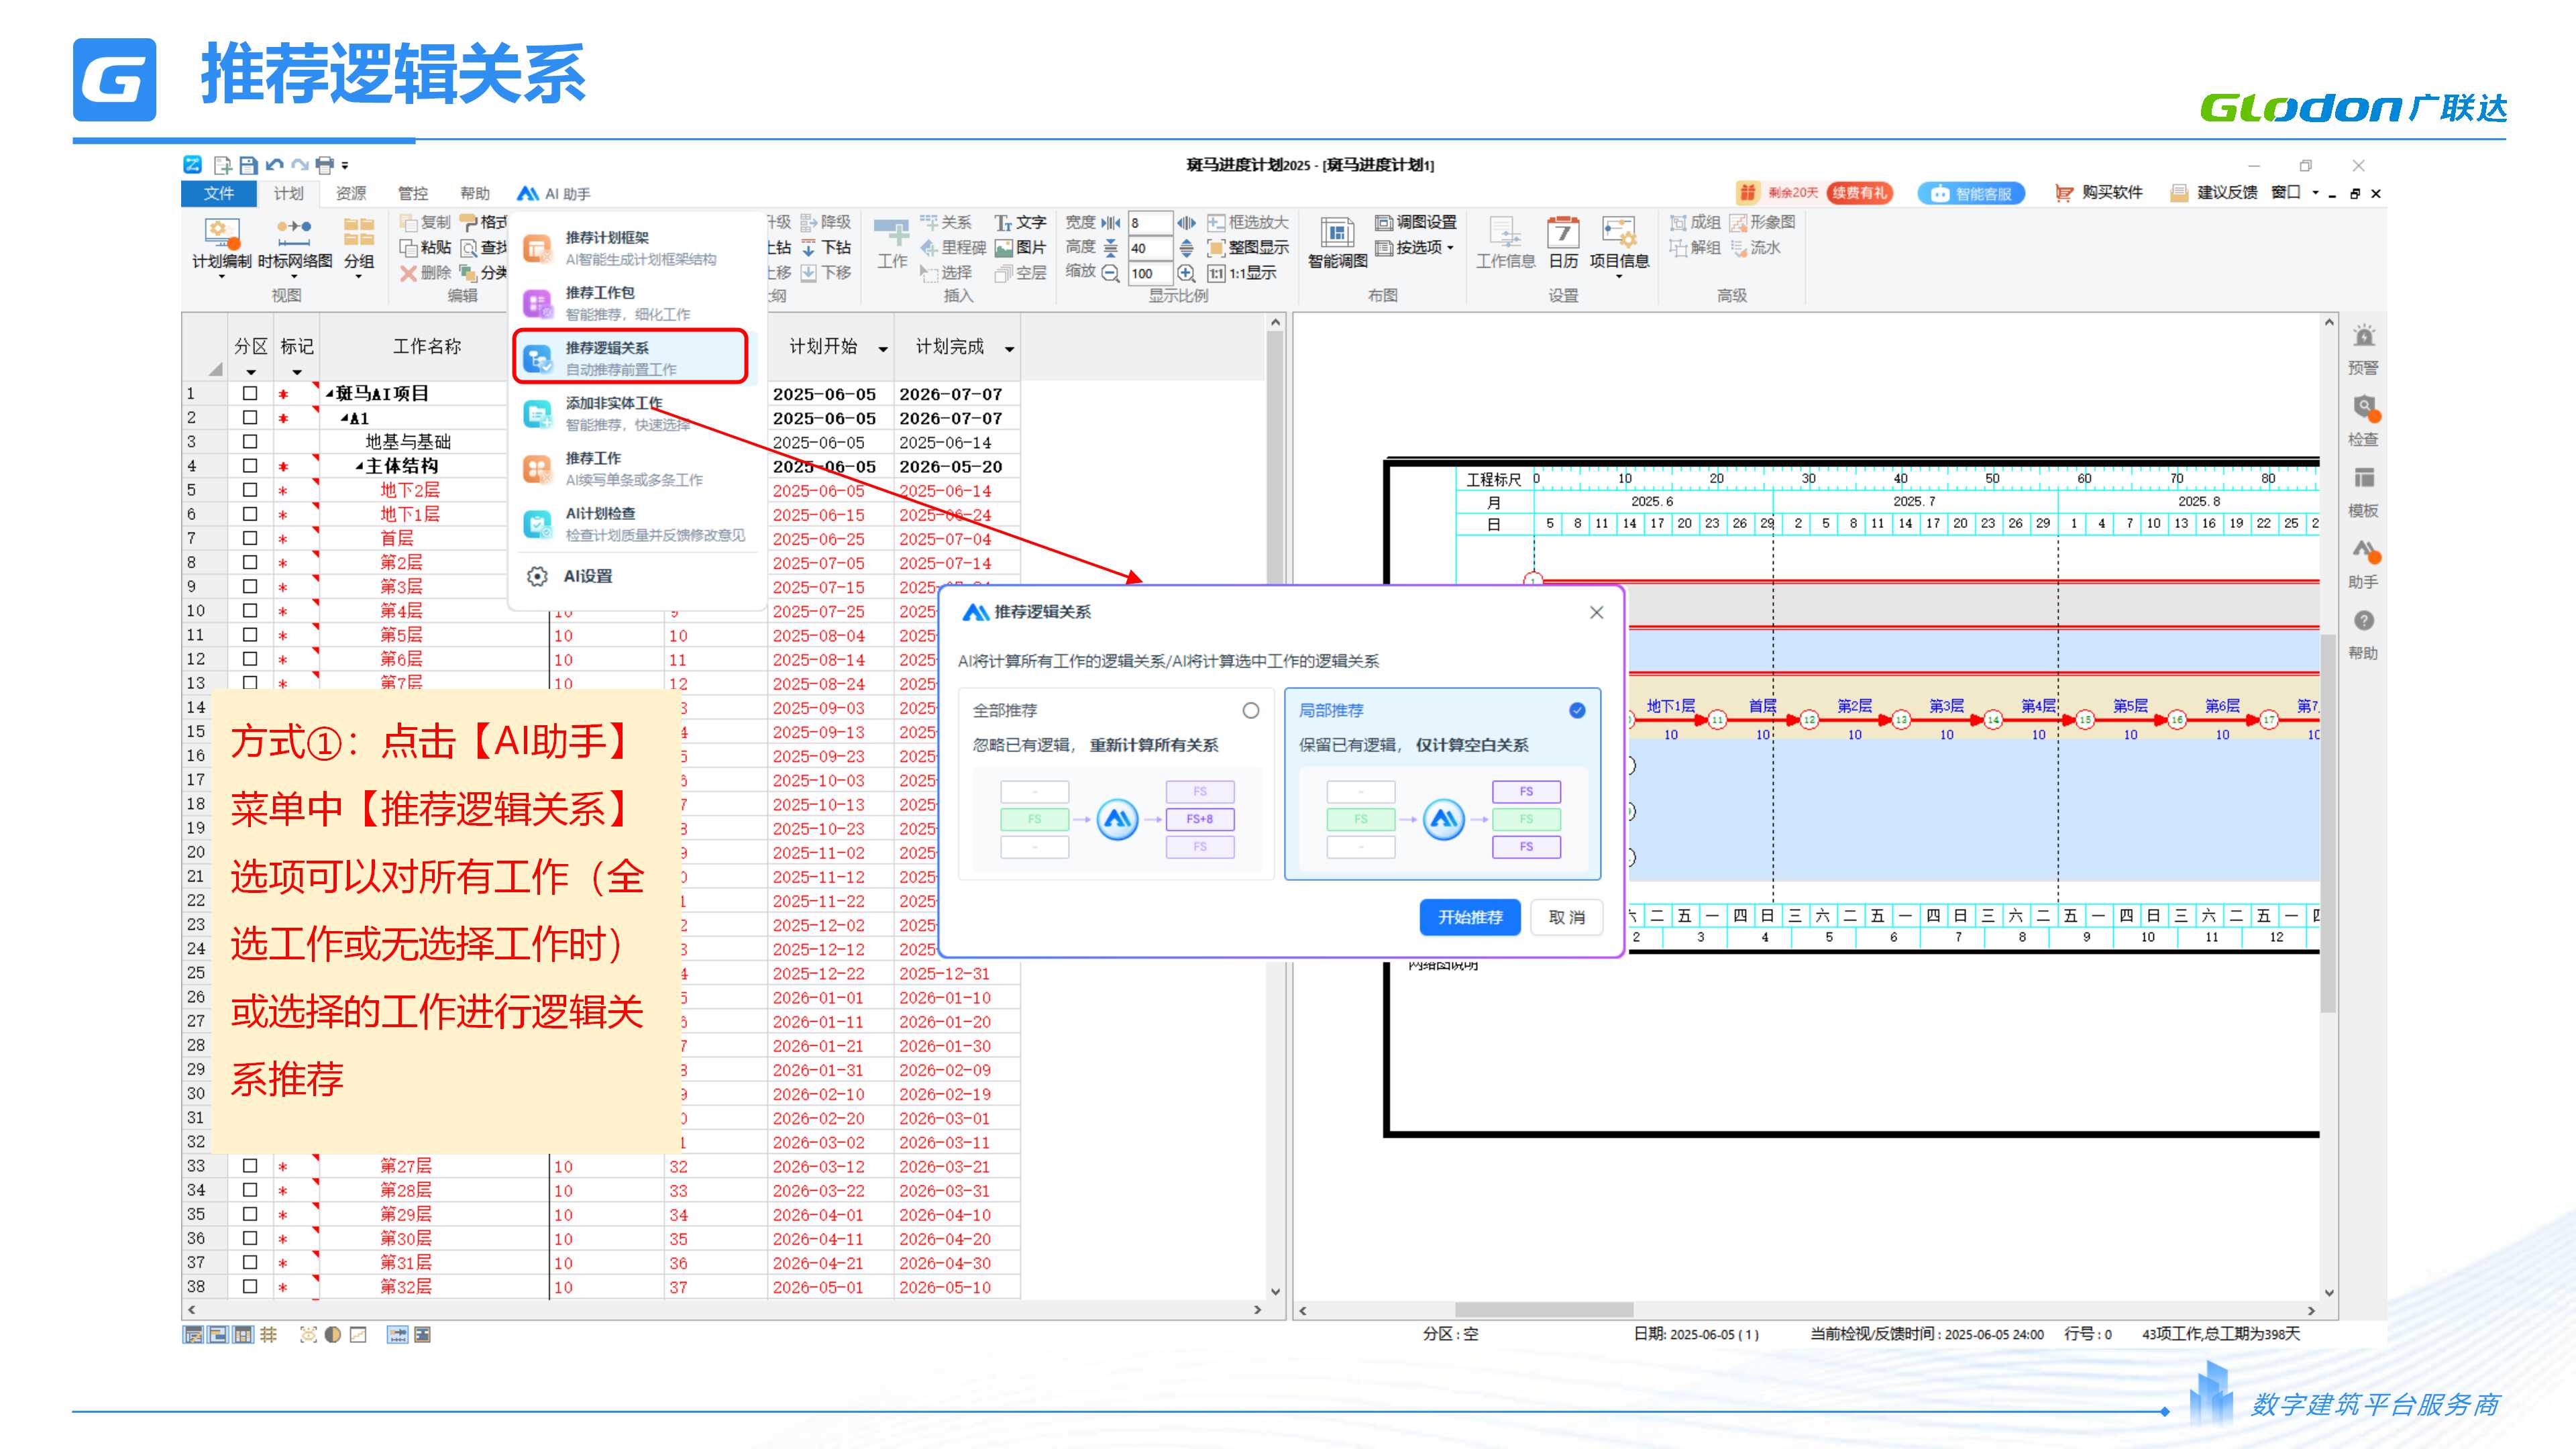This screenshot has height=1449, width=2576.
Task: Click 宽度 value input field
Action: tap(1149, 222)
